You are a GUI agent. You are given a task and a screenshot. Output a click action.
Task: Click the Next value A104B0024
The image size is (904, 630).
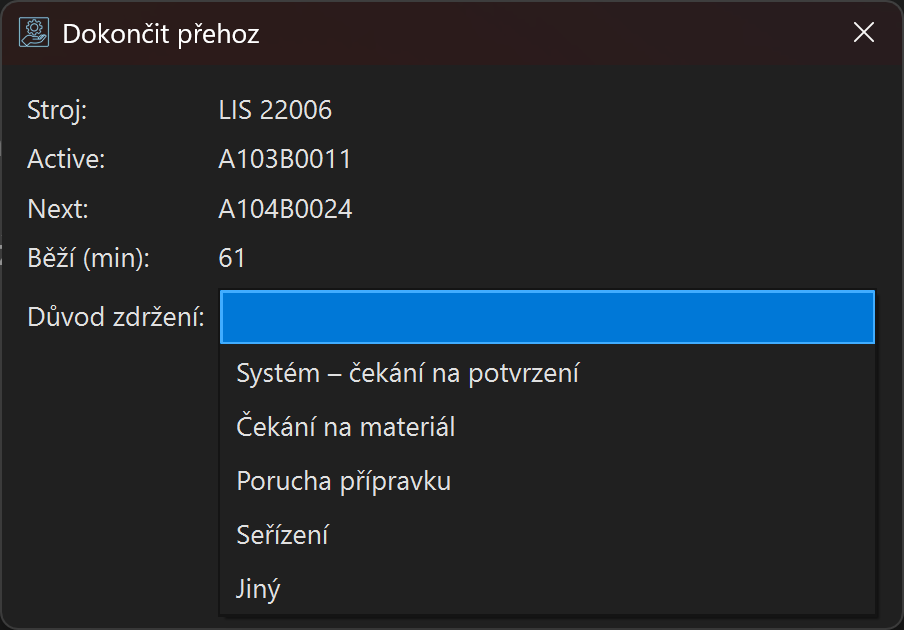click(285, 210)
